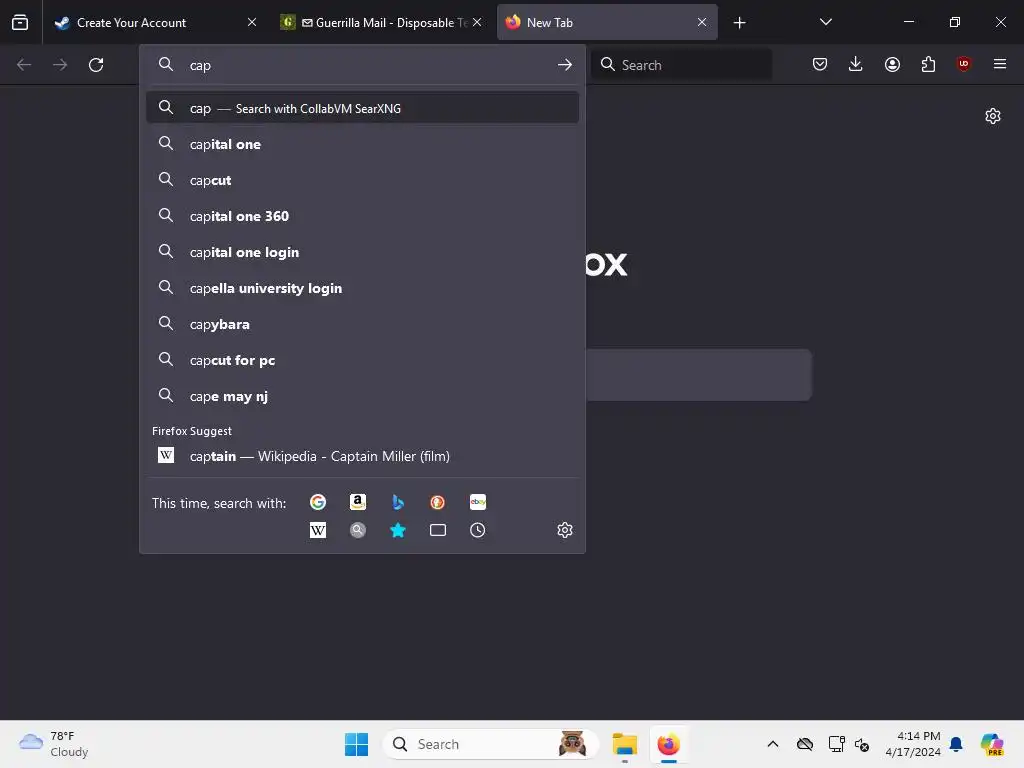
Task: Open clock showing 4:14 PM
Action: pyautogui.click(x=913, y=744)
